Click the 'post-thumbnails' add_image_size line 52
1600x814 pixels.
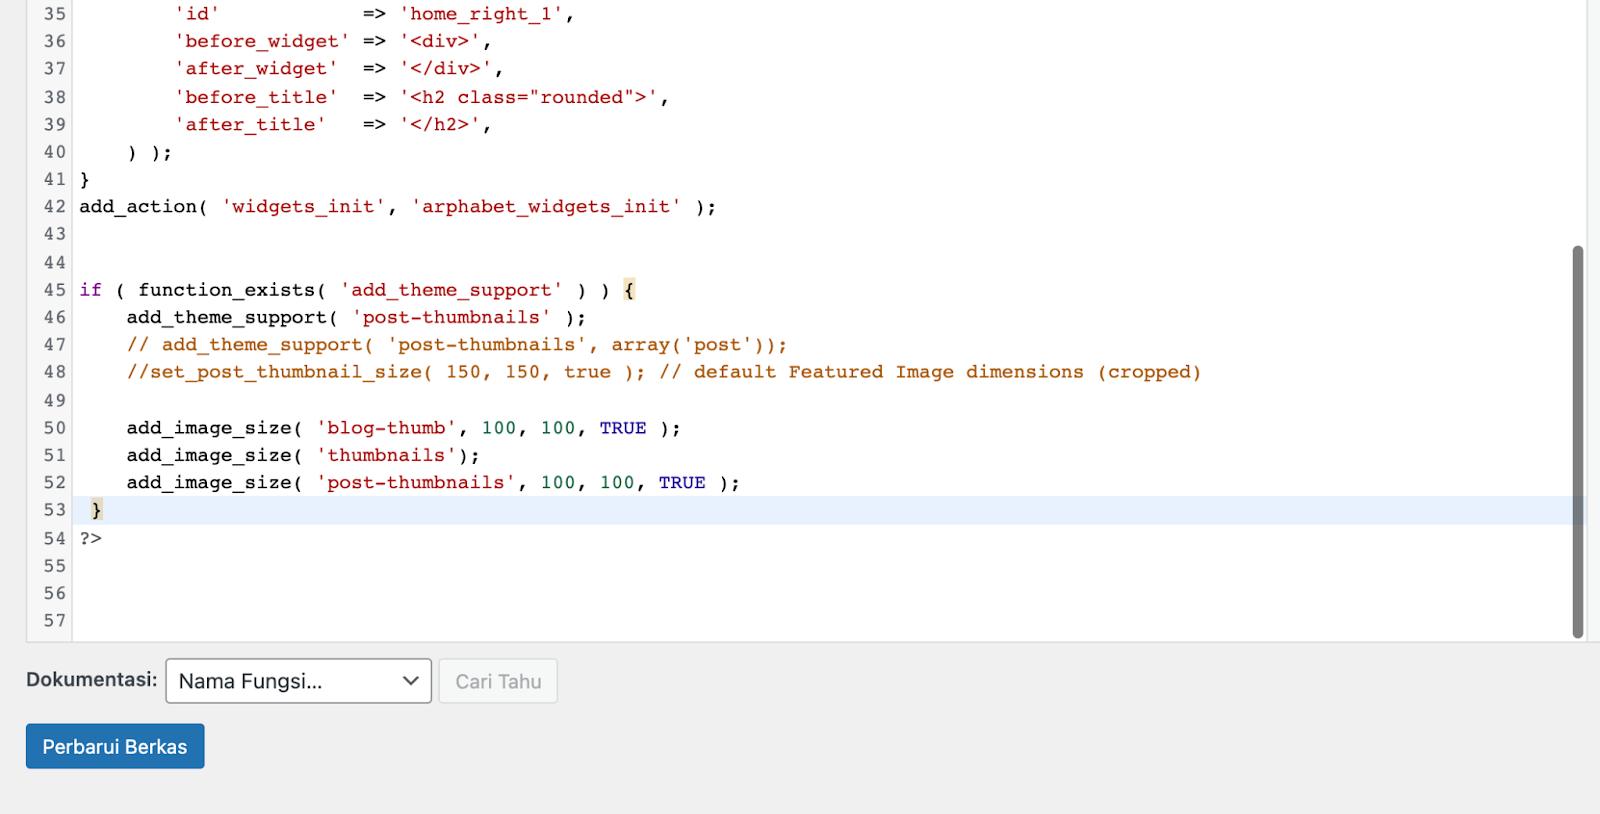click(433, 483)
